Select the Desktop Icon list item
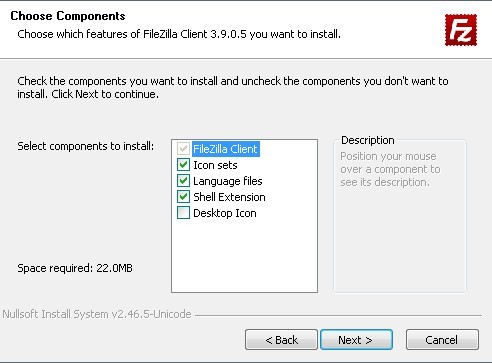This screenshot has width=492, height=363. [x=225, y=213]
